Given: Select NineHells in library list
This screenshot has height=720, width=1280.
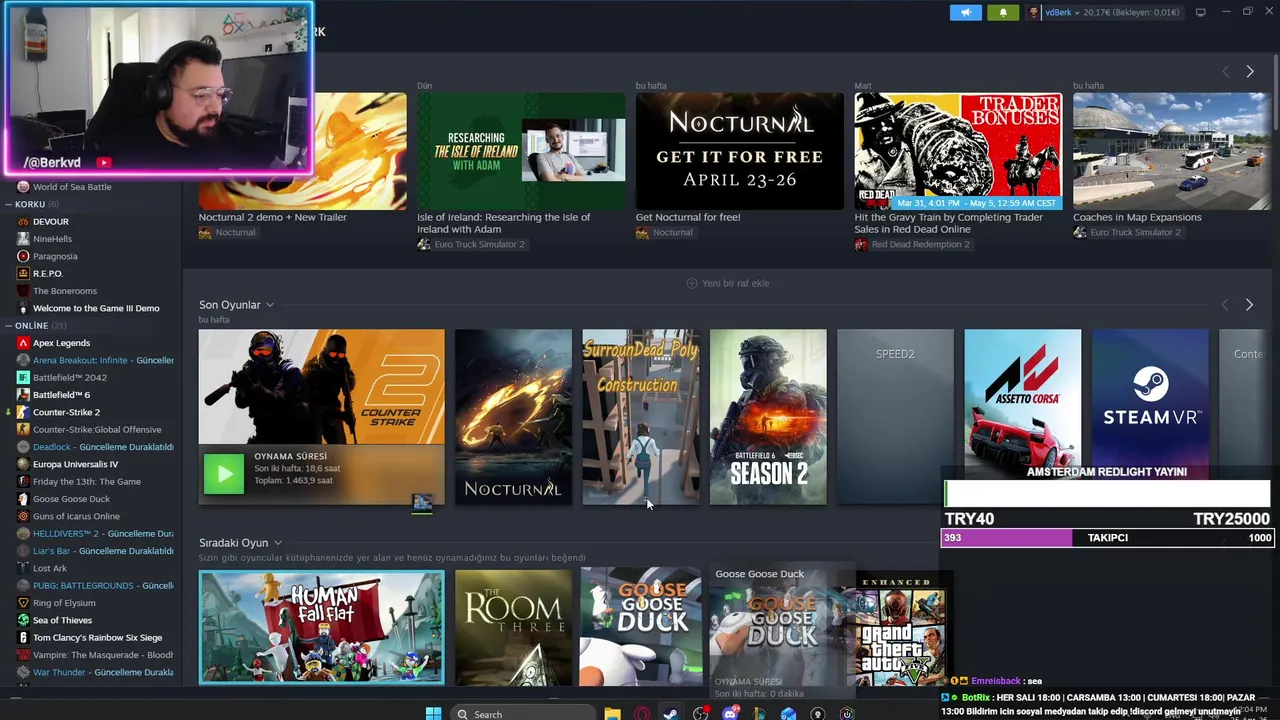Looking at the screenshot, I should click(52, 239).
